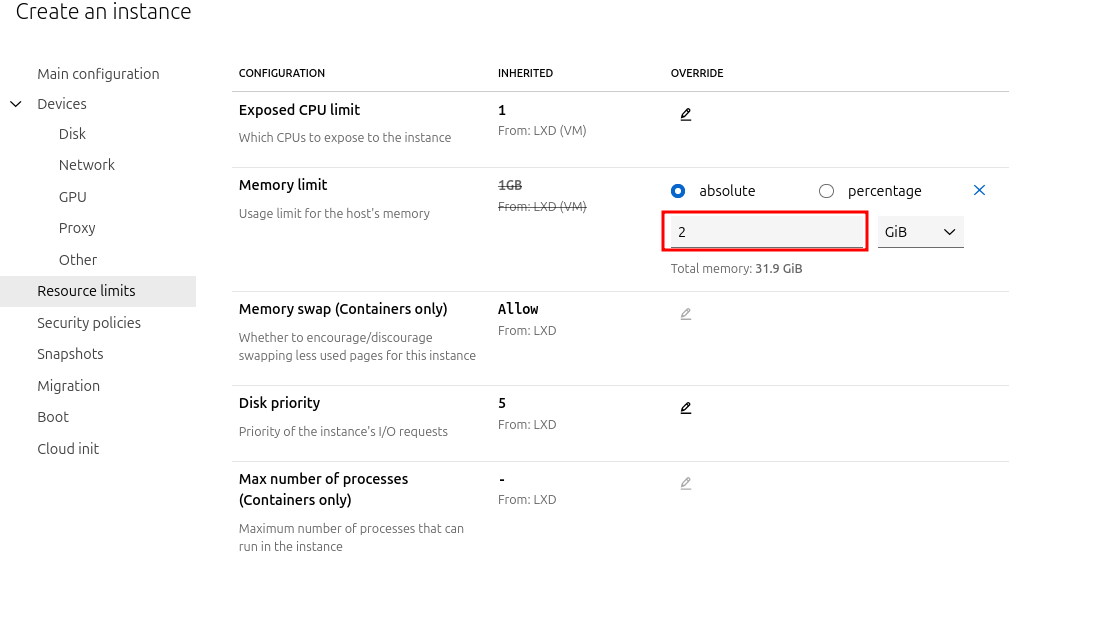
Task: Edit the Disk priority override
Action: 685,408
